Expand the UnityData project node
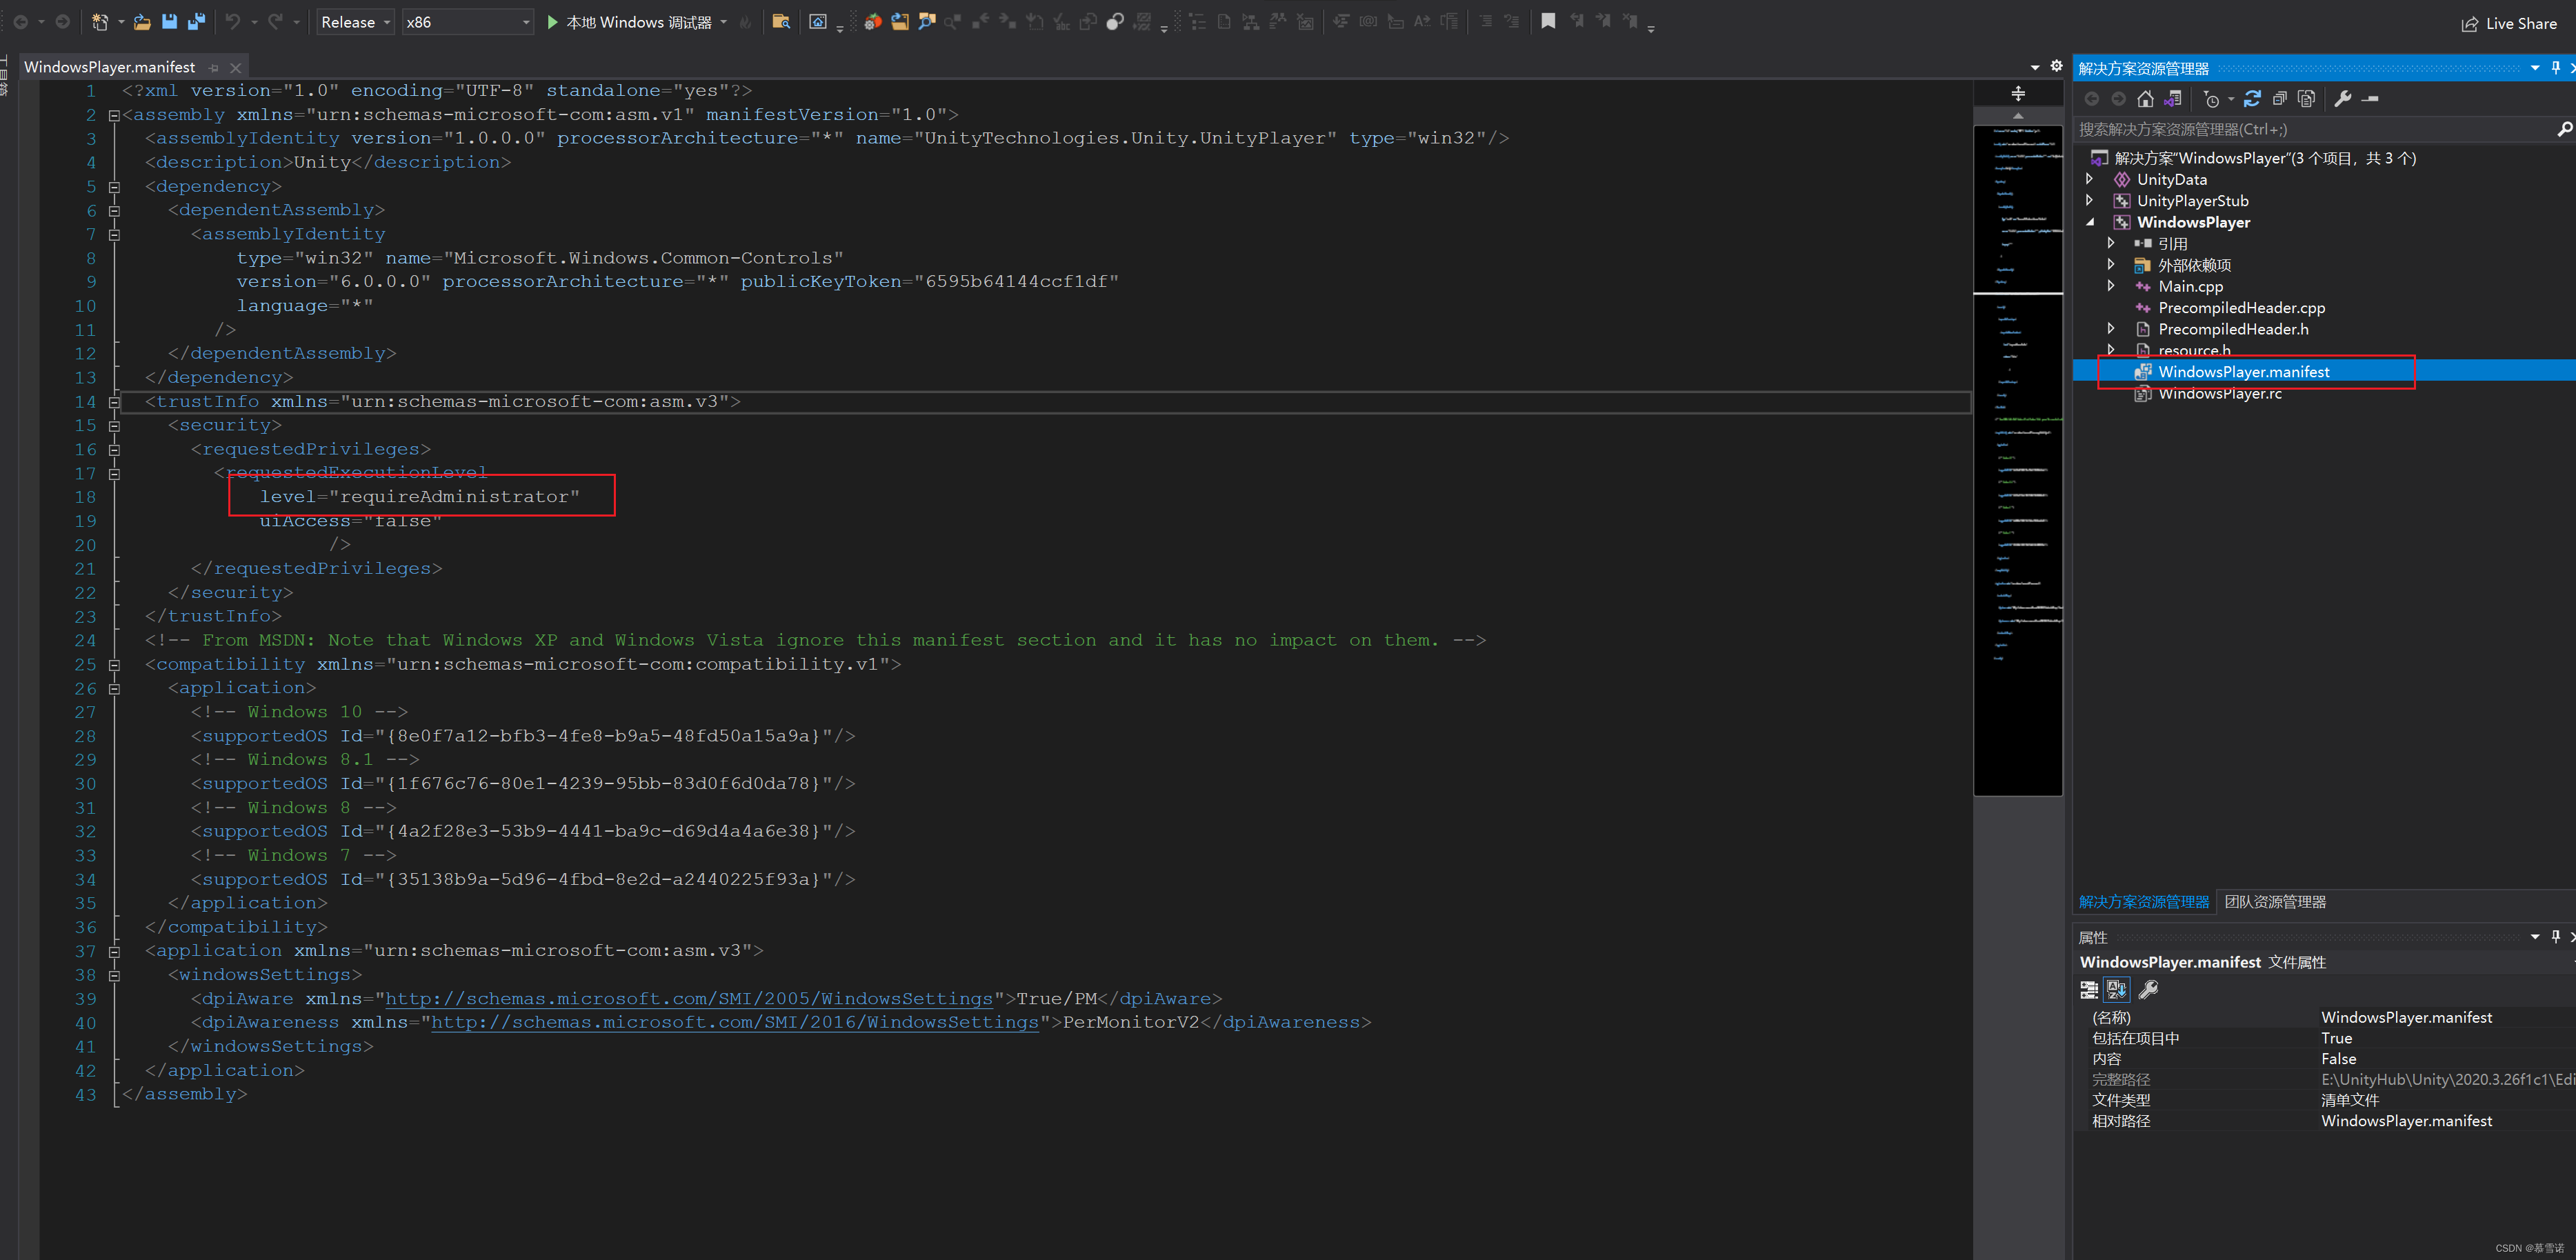The width and height of the screenshot is (2576, 1260). [x=2090, y=179]
